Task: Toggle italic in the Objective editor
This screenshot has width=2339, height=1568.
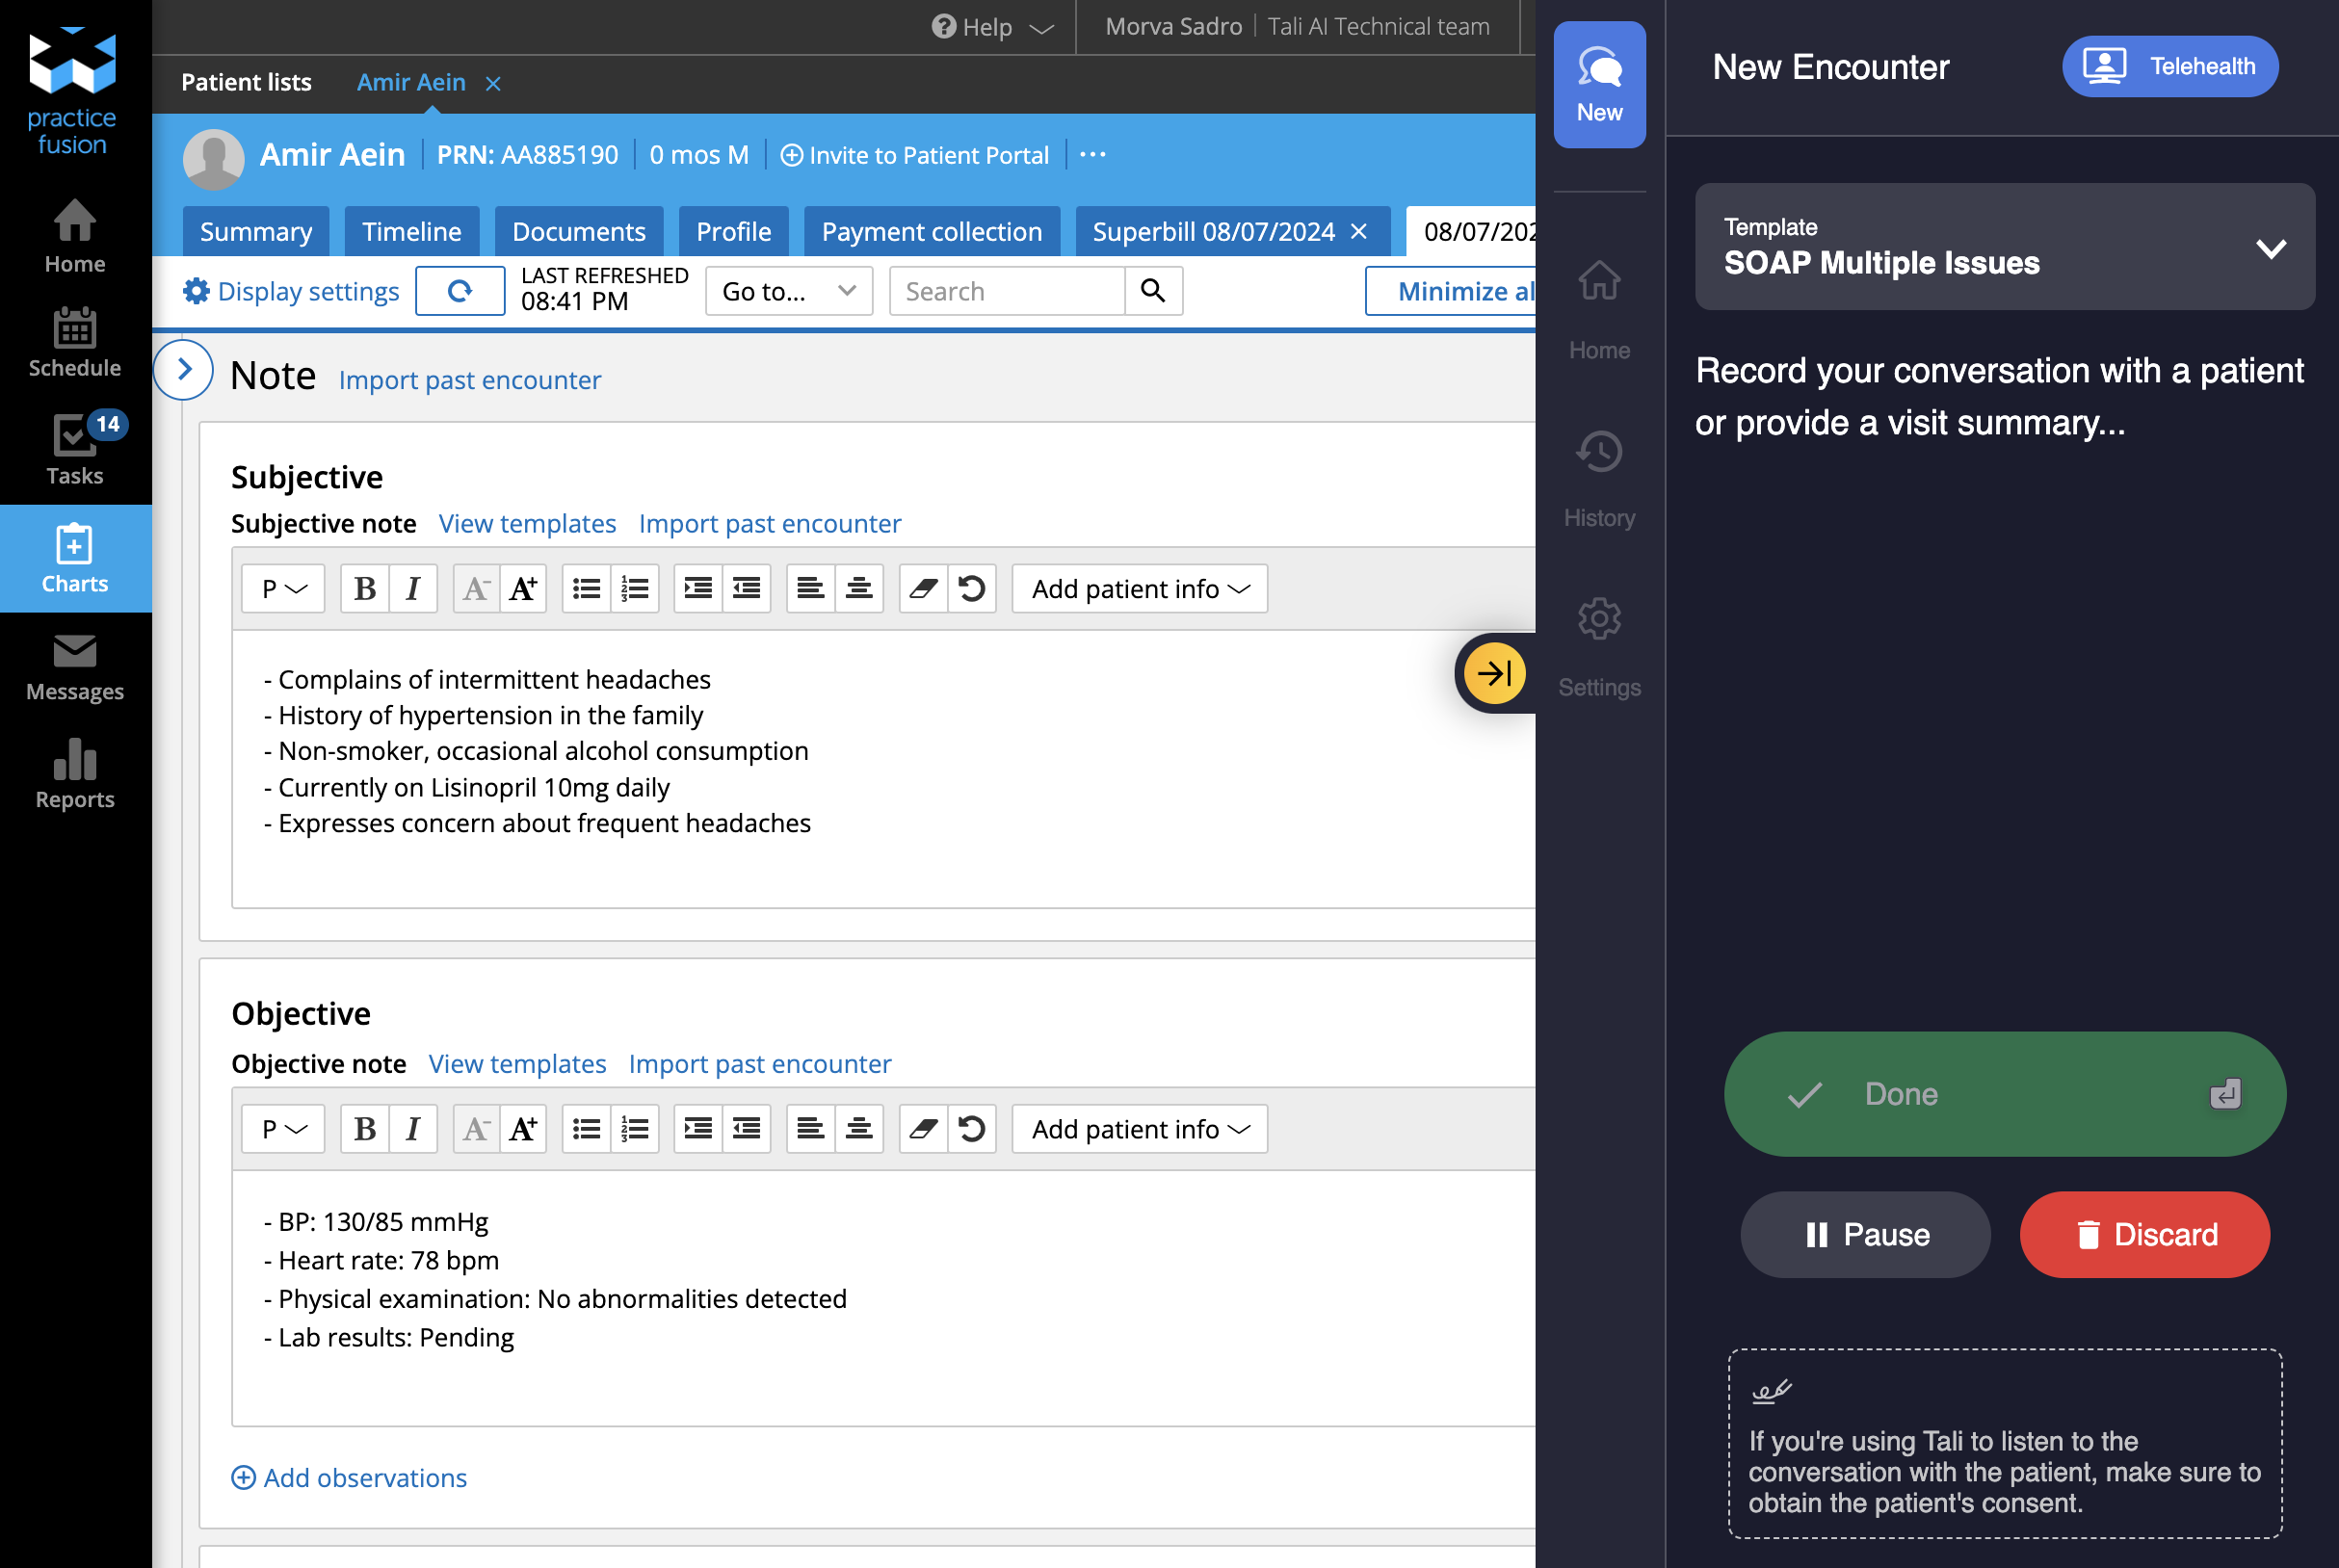Action: pyautogui.click(x=413, y=1128)
